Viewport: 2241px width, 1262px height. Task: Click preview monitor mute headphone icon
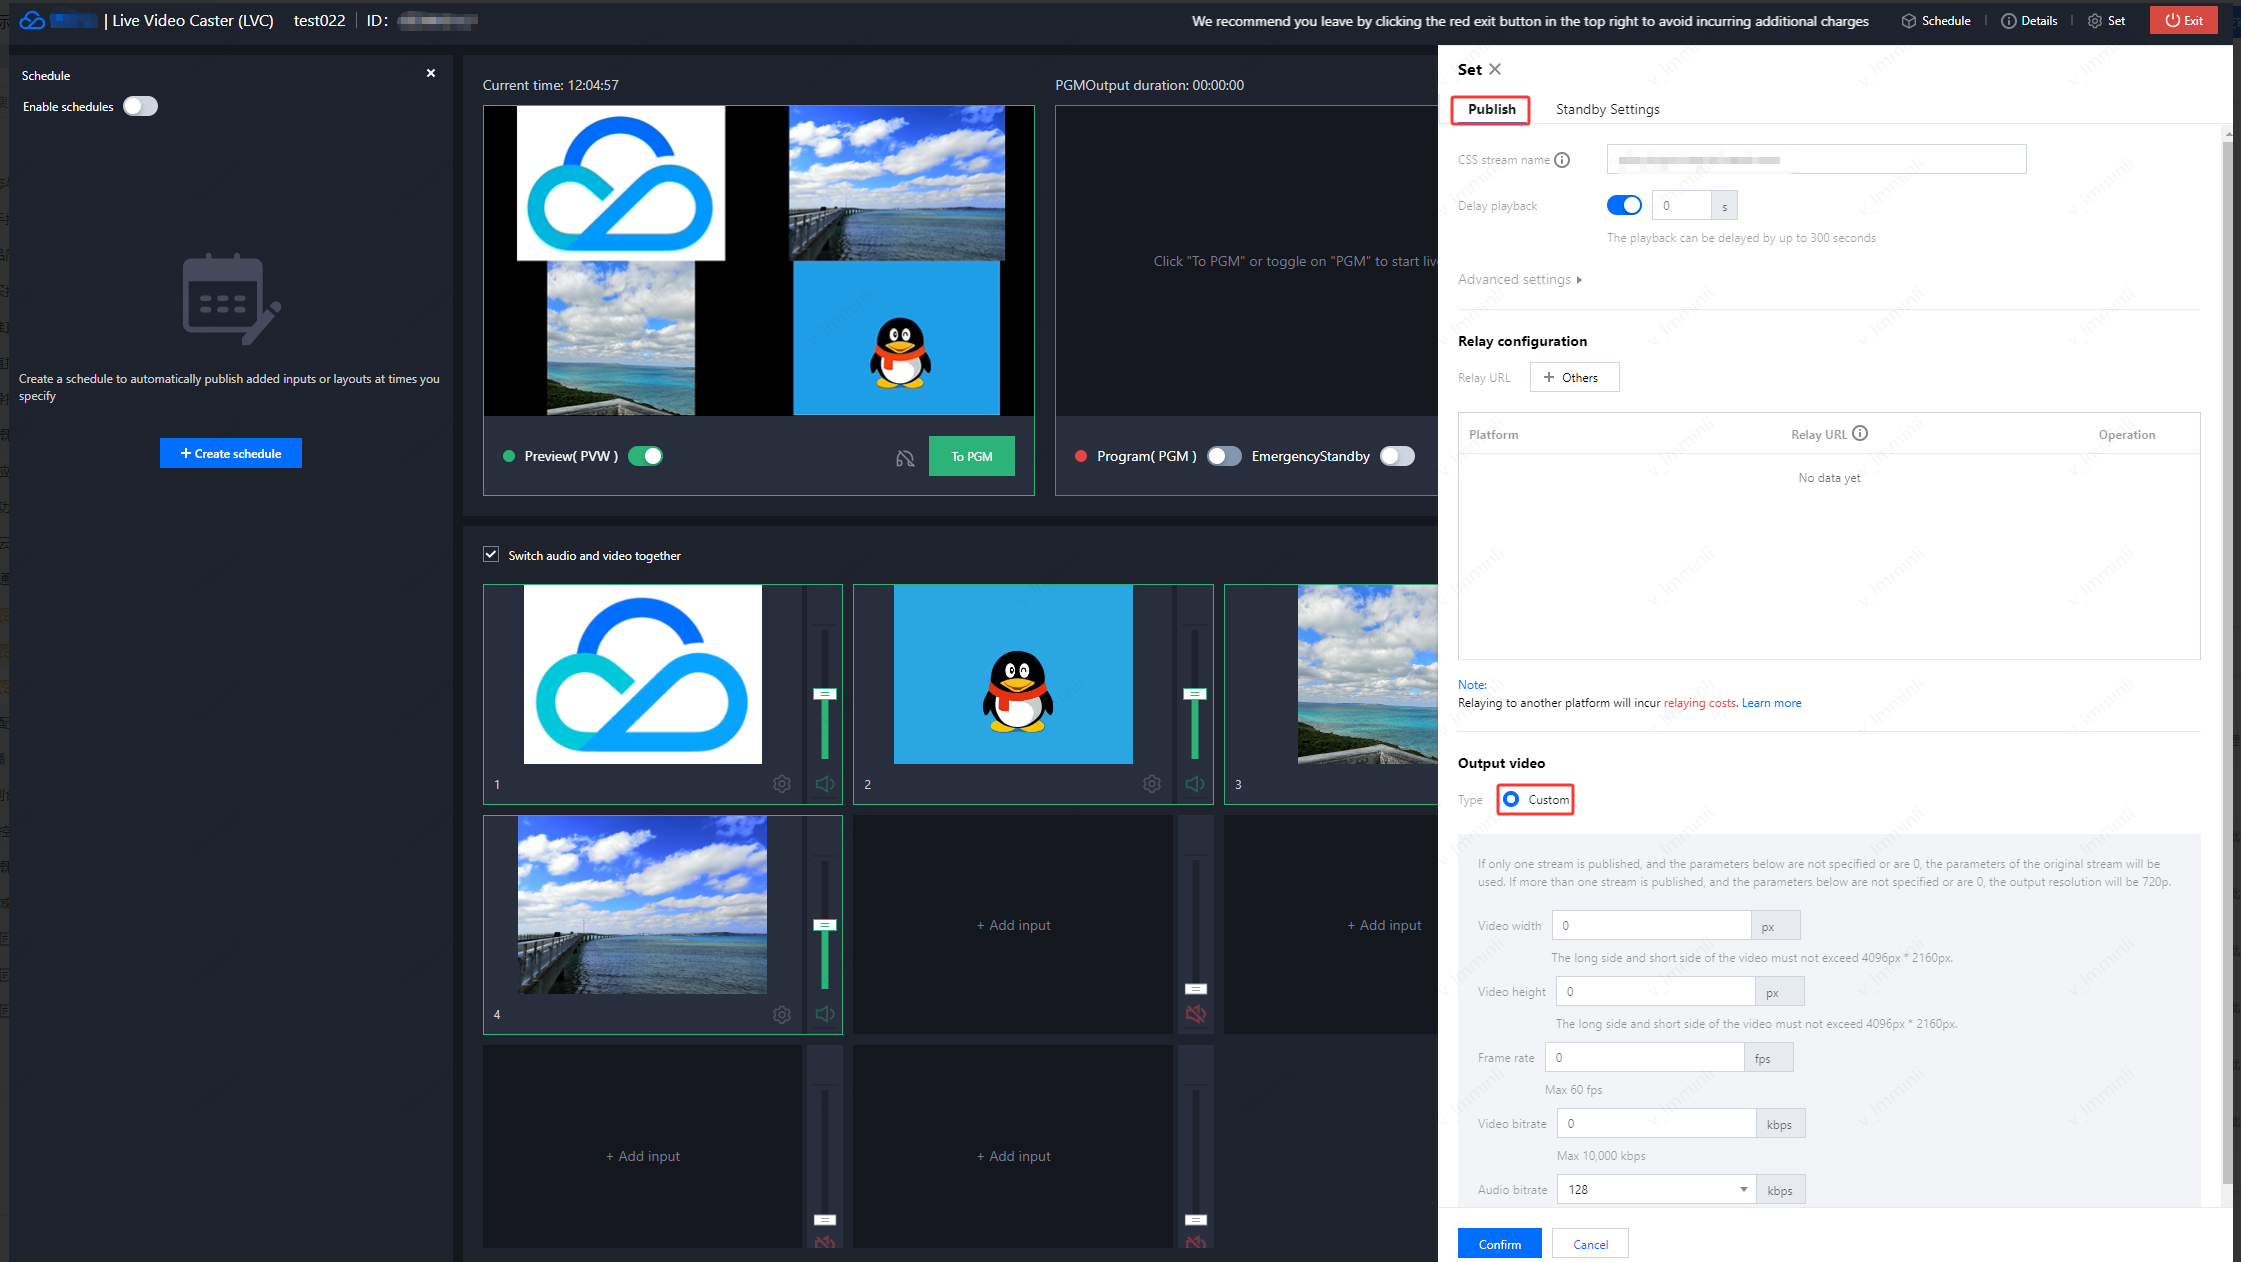[905, 458]
